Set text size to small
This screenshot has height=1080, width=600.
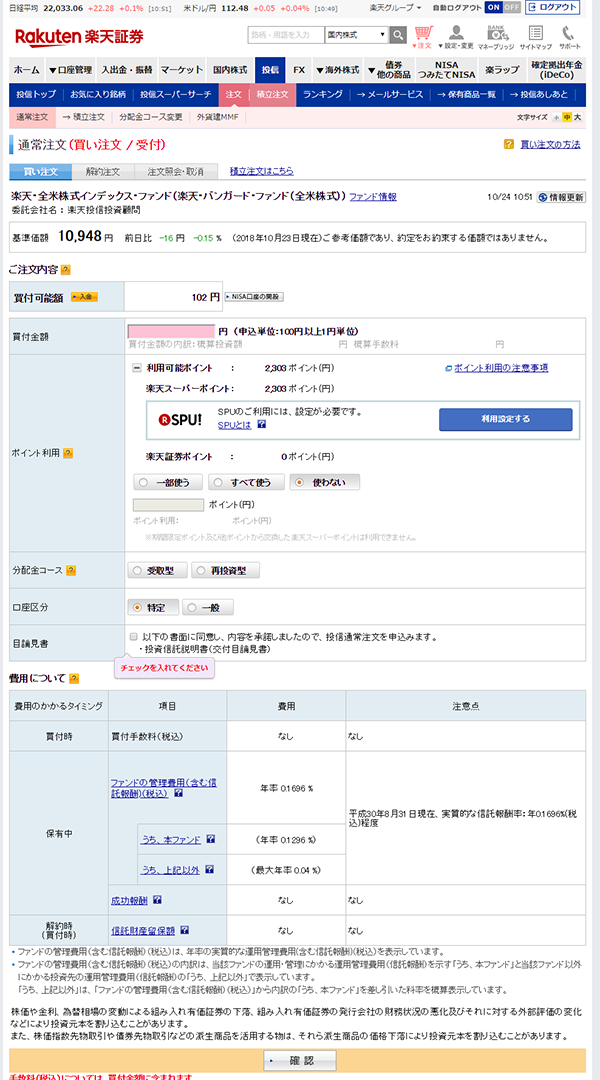[557, 117]
